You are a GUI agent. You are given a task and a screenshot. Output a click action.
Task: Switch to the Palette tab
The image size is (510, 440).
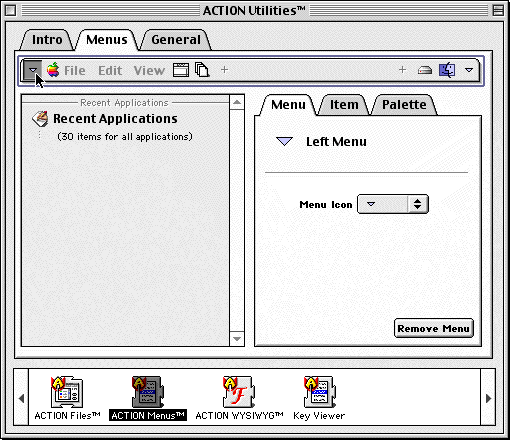pos(404,105)
